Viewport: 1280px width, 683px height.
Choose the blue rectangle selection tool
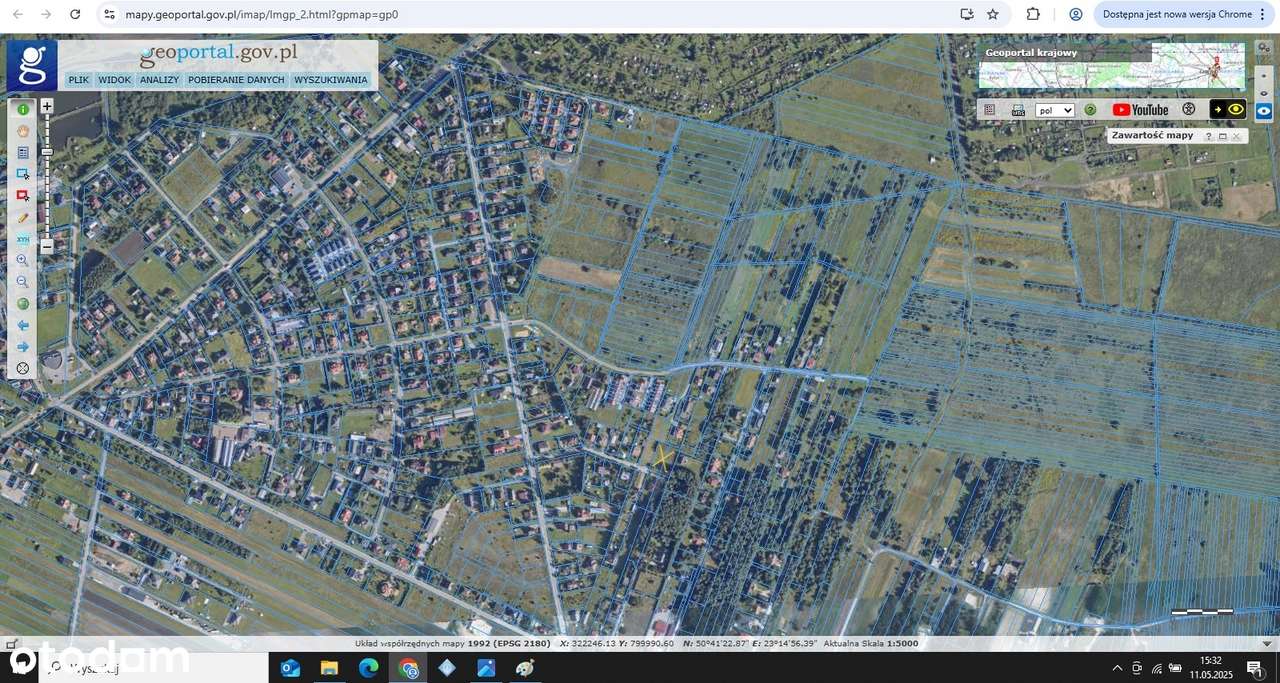coord(23,174)
